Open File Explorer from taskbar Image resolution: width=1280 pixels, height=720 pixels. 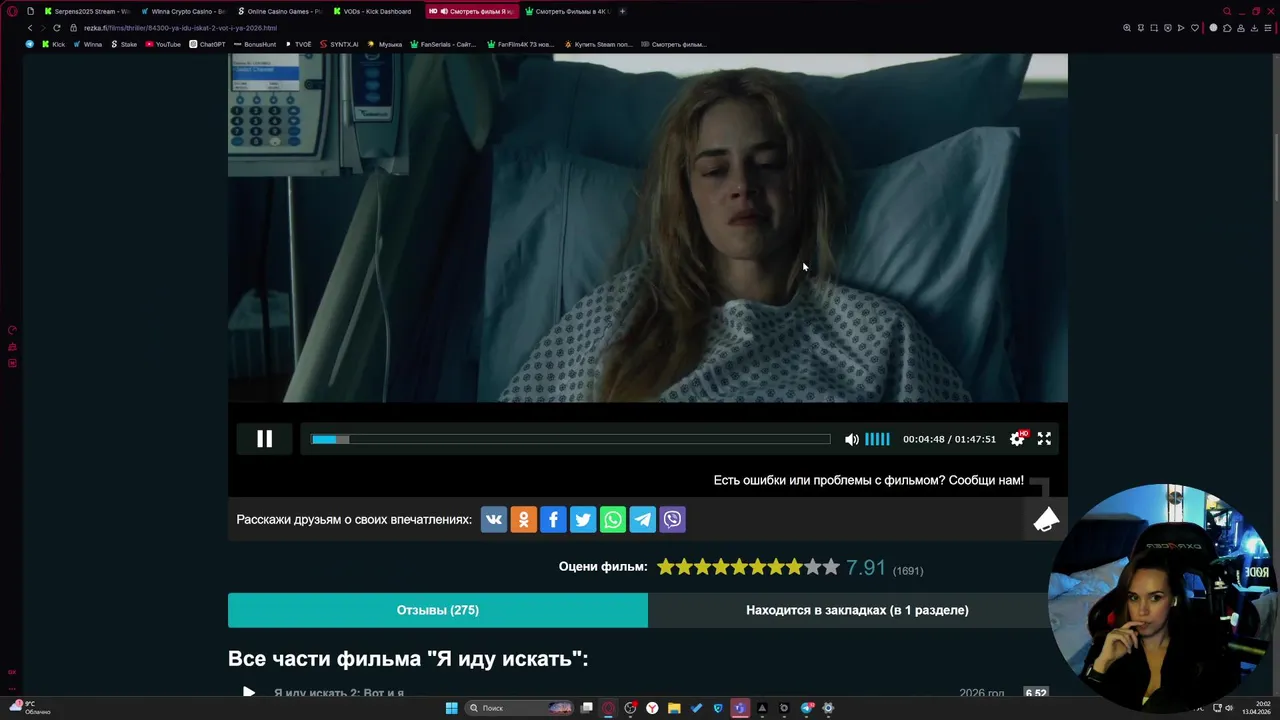pyautogui.click(x=674, y=708)
